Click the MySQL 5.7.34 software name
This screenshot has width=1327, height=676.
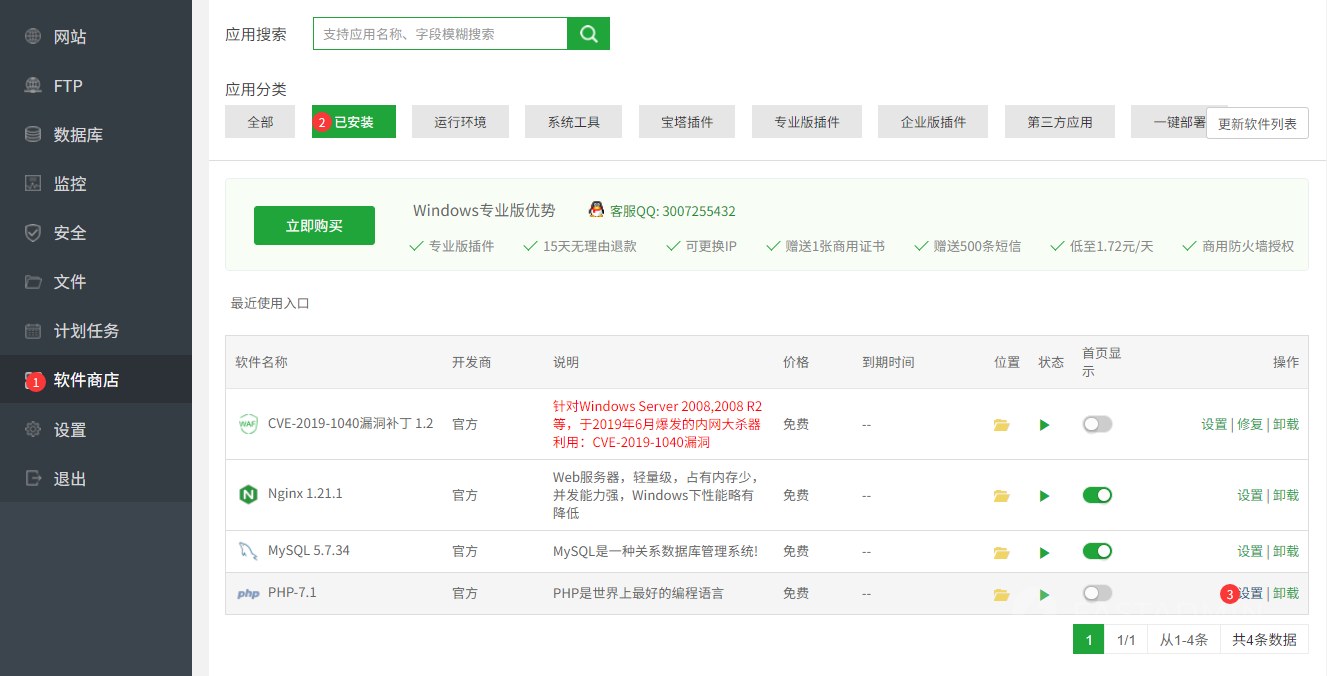point(309,551)
